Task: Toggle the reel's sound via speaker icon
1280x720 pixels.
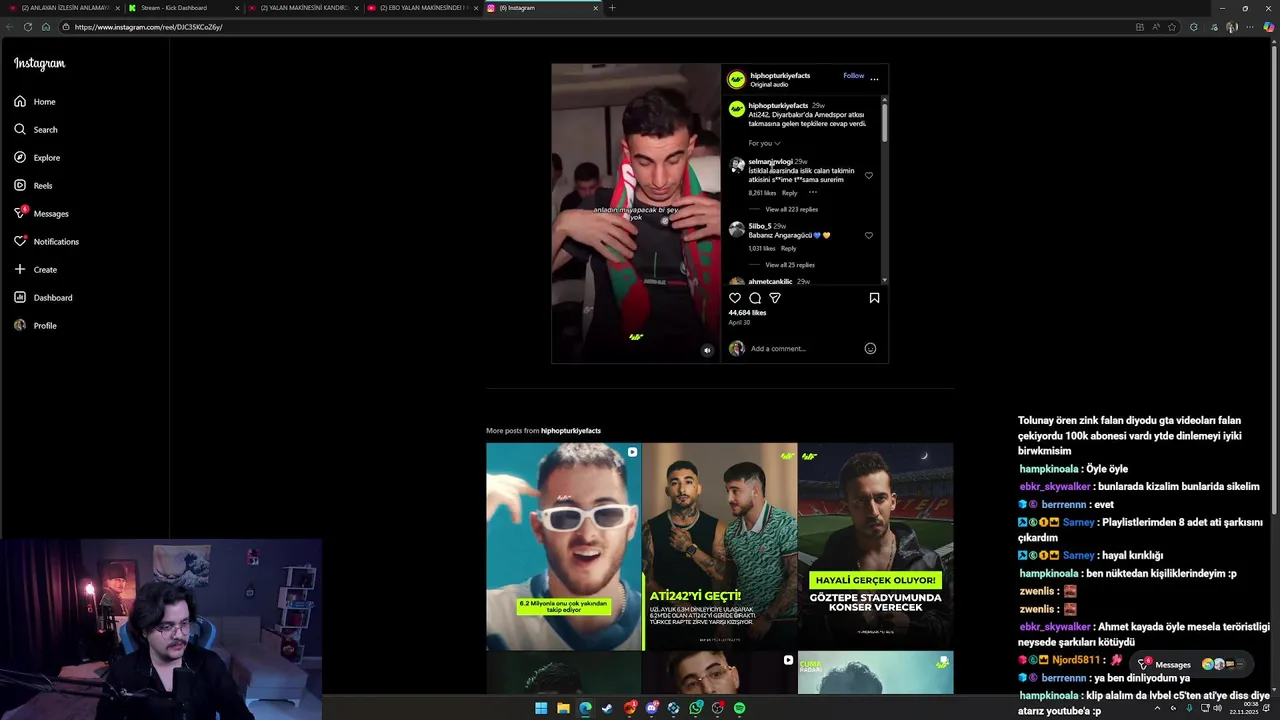Action: tap(707, 350)
